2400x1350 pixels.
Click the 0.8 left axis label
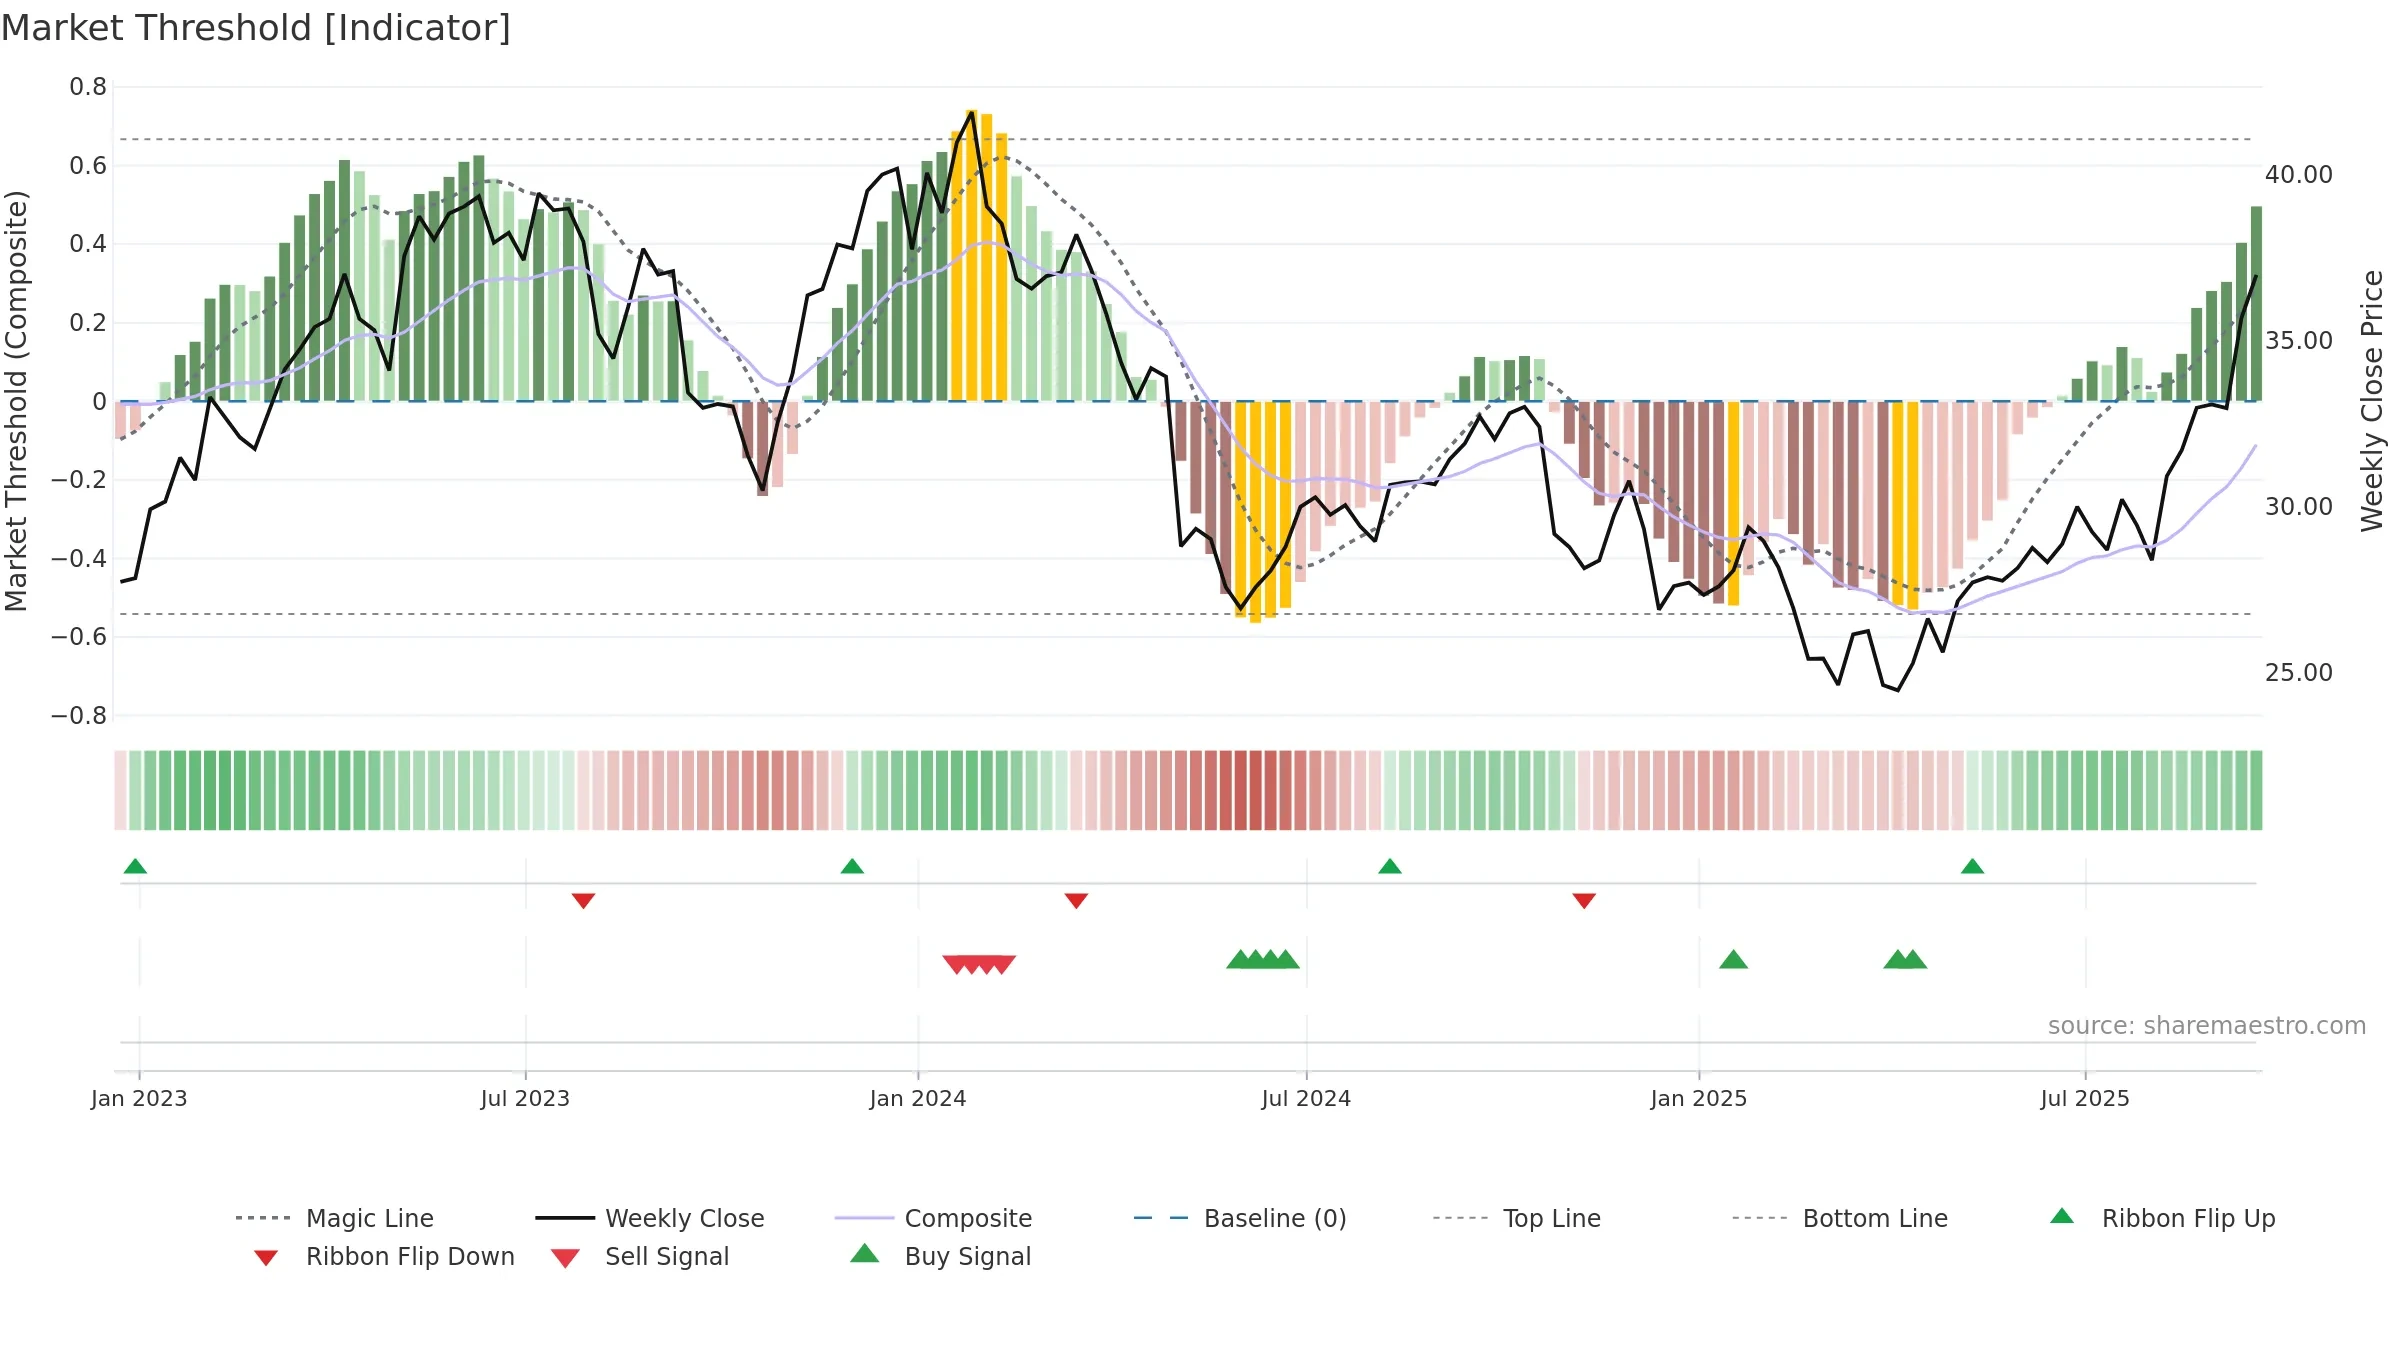[88, 87]
